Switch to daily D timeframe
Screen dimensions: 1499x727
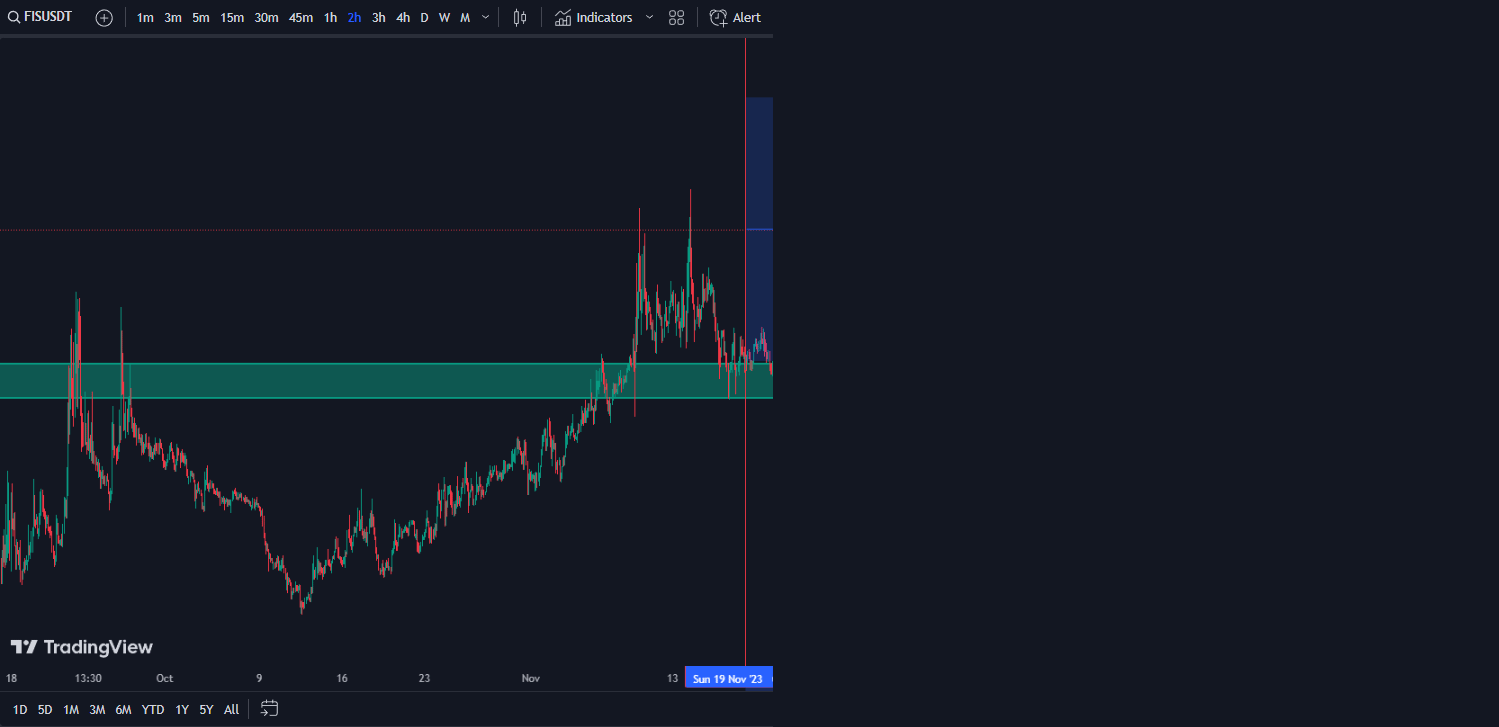[x=424, y=18]
